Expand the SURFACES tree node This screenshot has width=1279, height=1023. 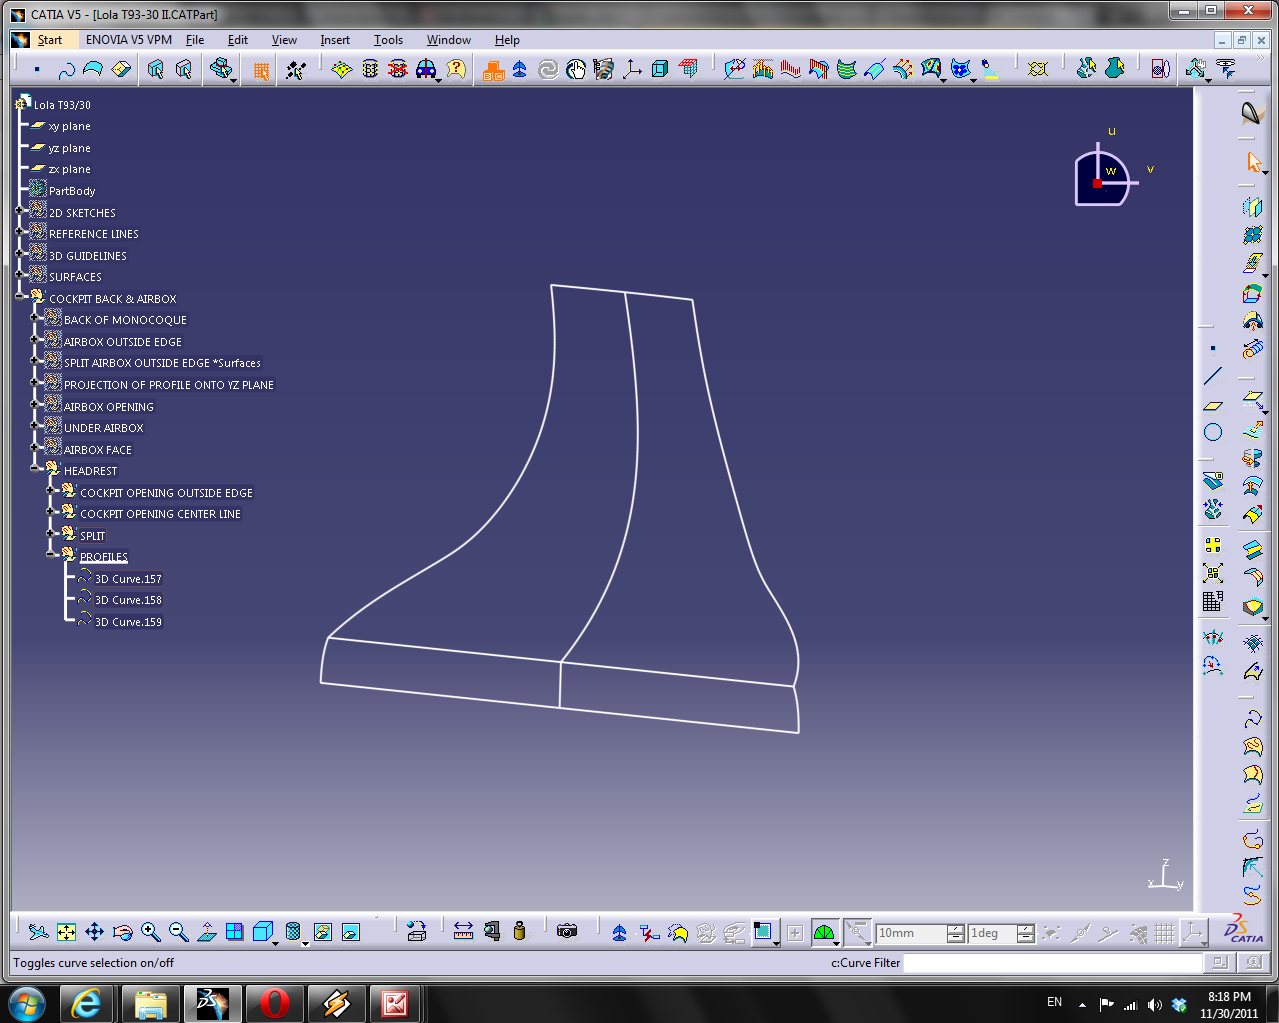coord(19,275)
